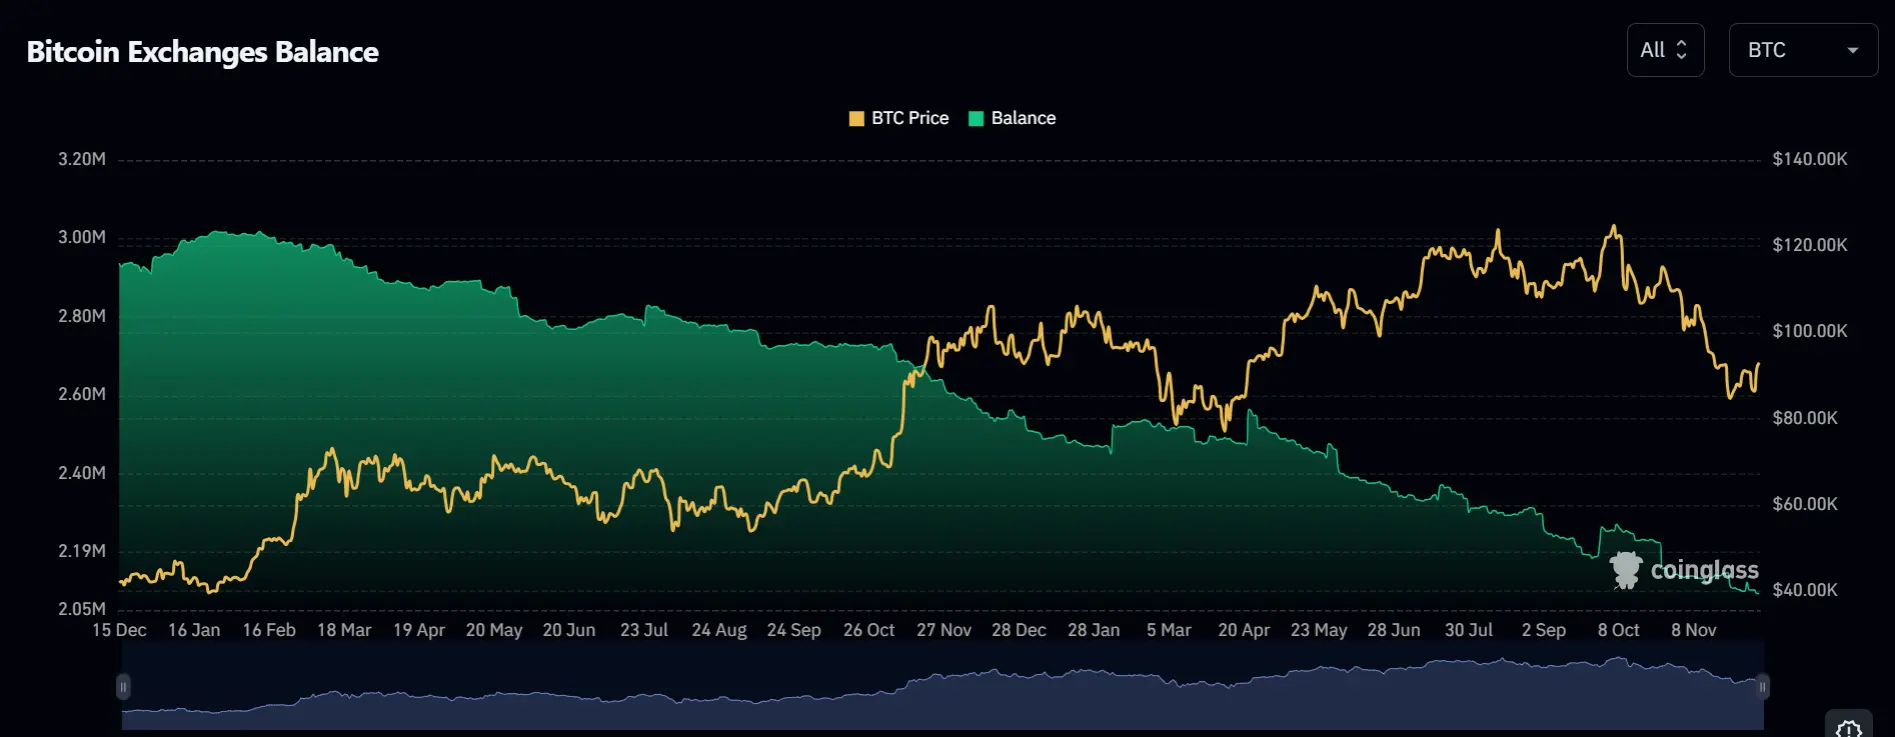Click the green Balance legend square
The image size is (1895, 737).
(976, 118)
